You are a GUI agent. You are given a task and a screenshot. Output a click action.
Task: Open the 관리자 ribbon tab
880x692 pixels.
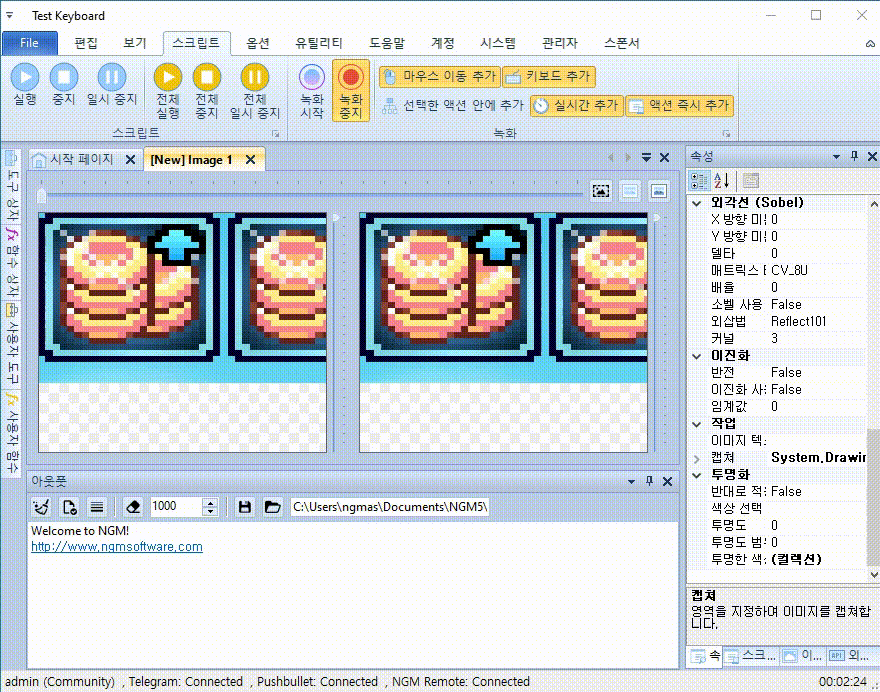click(x=560, y=43)
